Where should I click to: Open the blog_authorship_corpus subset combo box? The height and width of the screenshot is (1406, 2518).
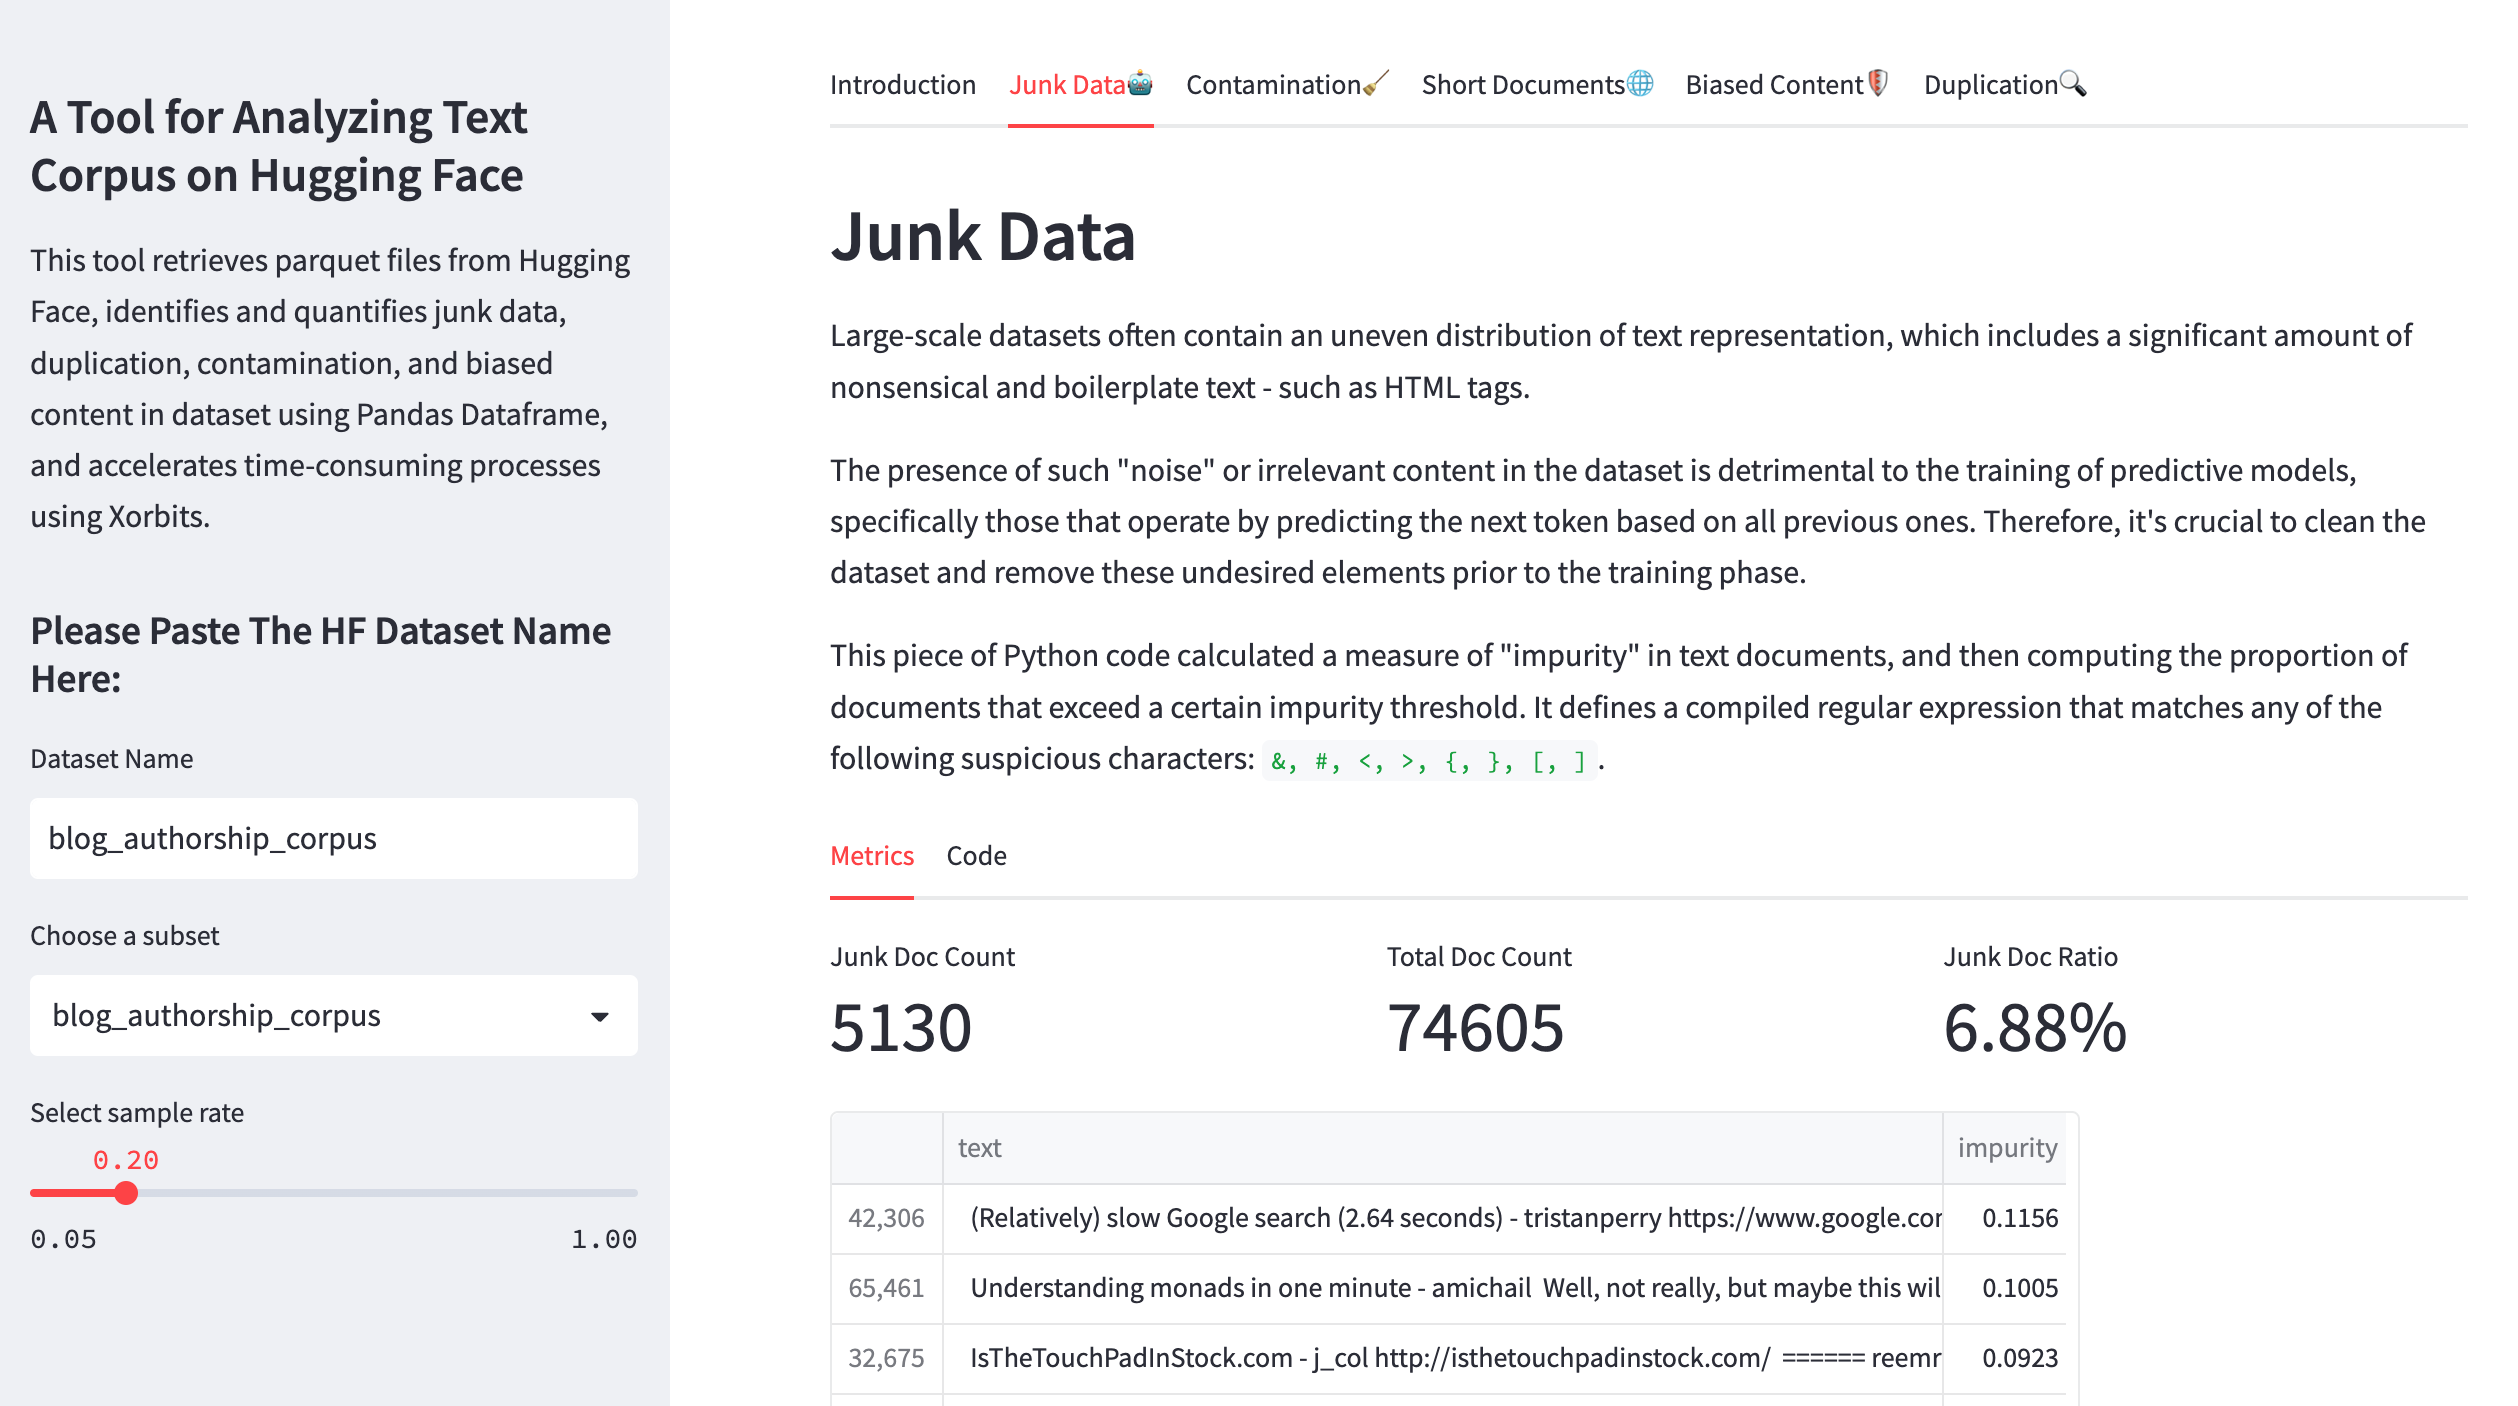coord(300,1016)
